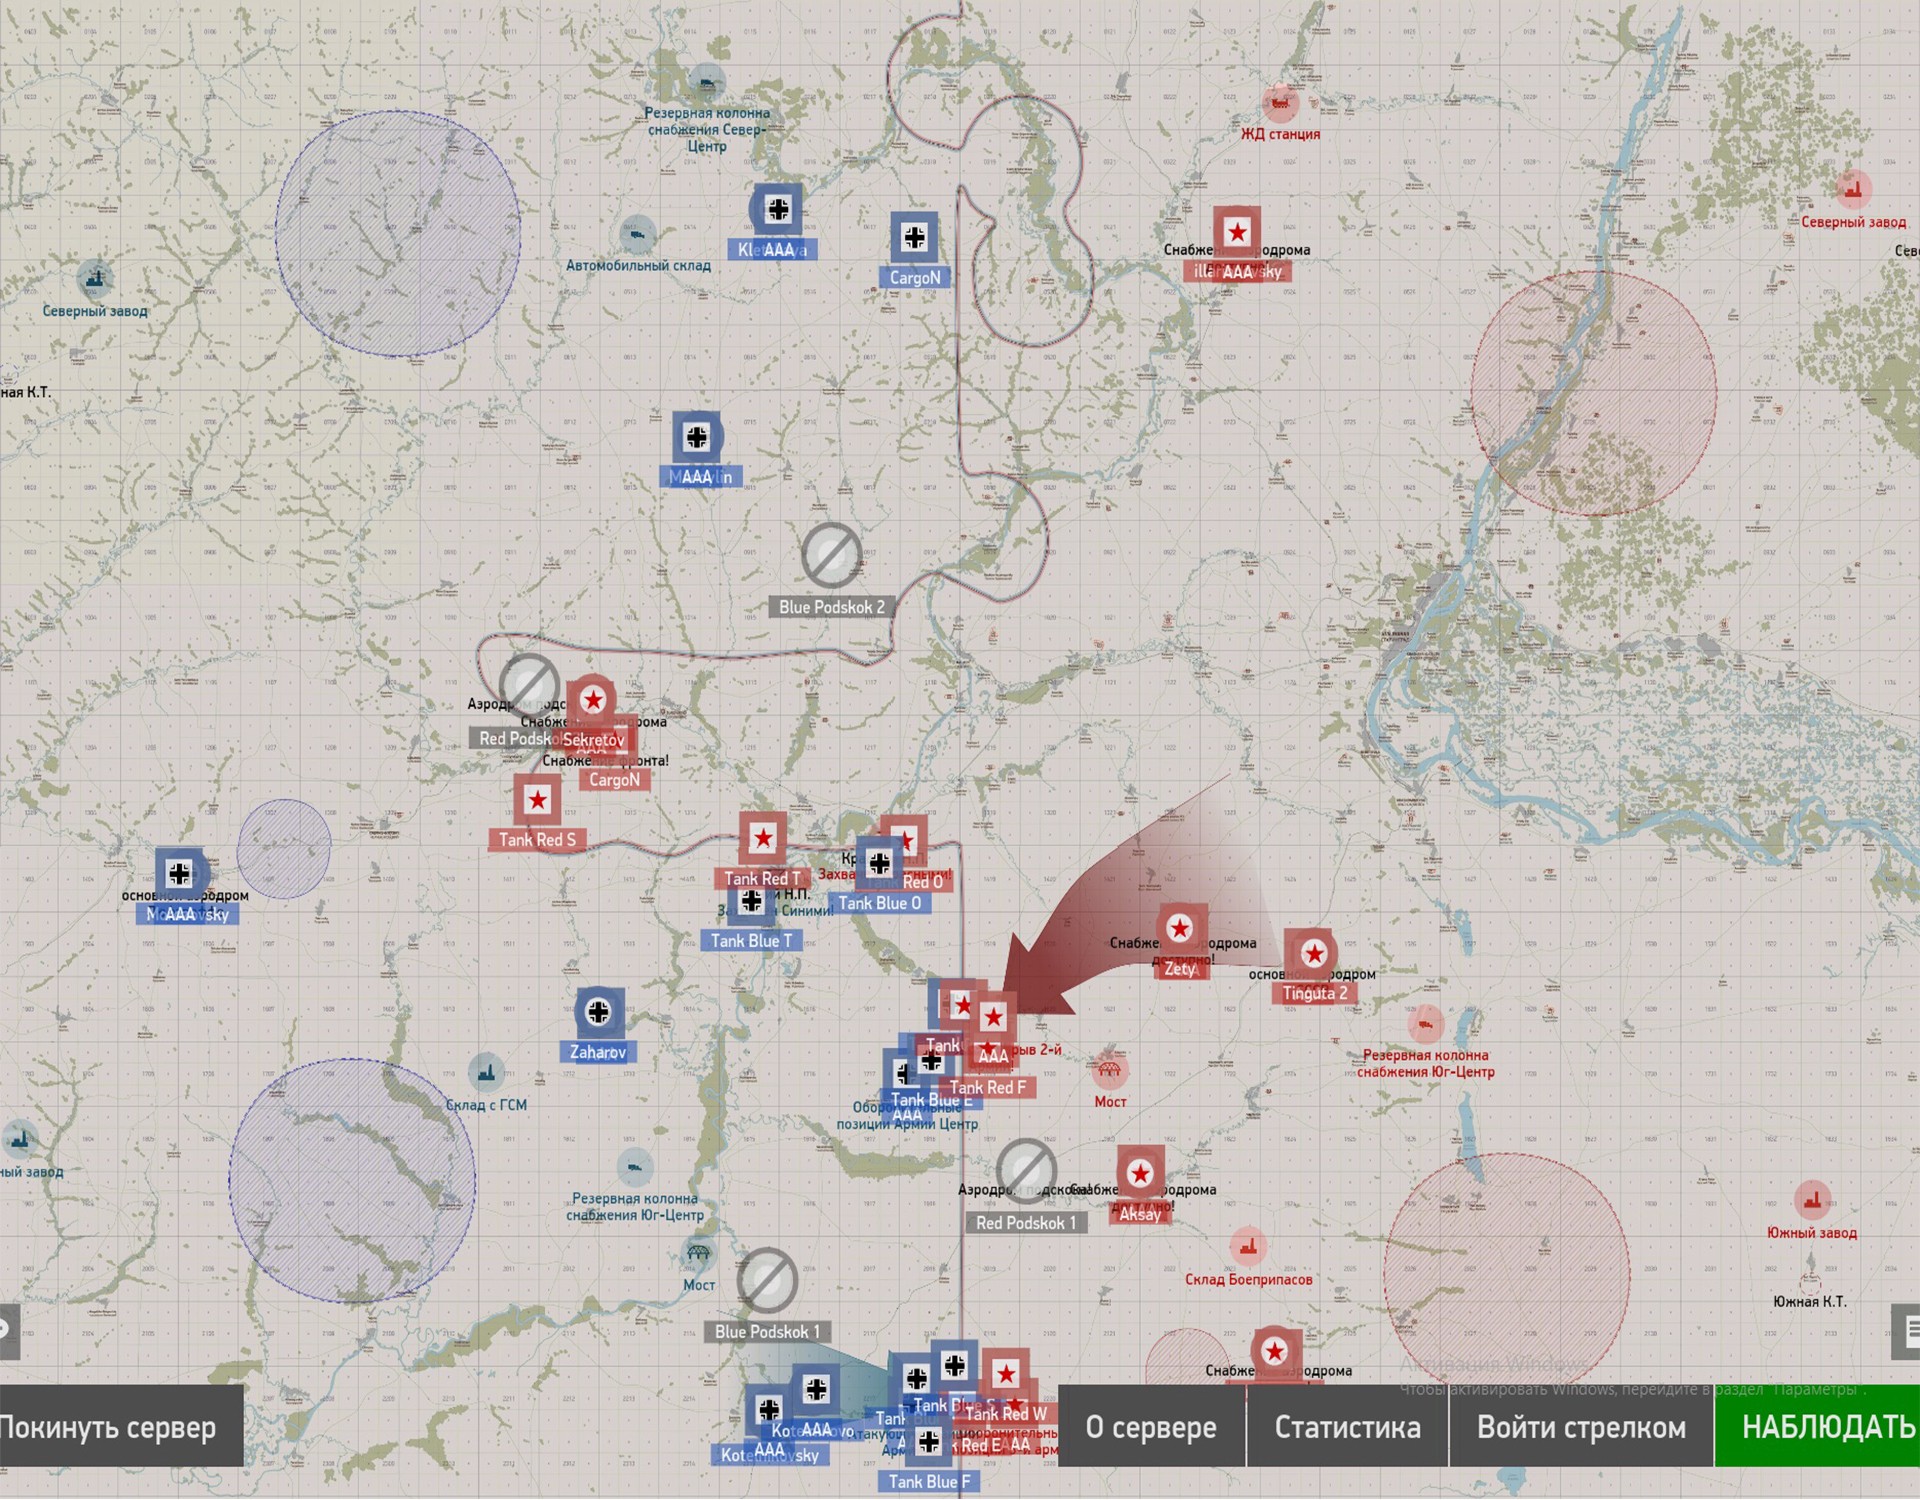Viewport: 1920px width, 1500px height.
Task: Select the Zaharov blue airfield icon
Action: 598,1012
